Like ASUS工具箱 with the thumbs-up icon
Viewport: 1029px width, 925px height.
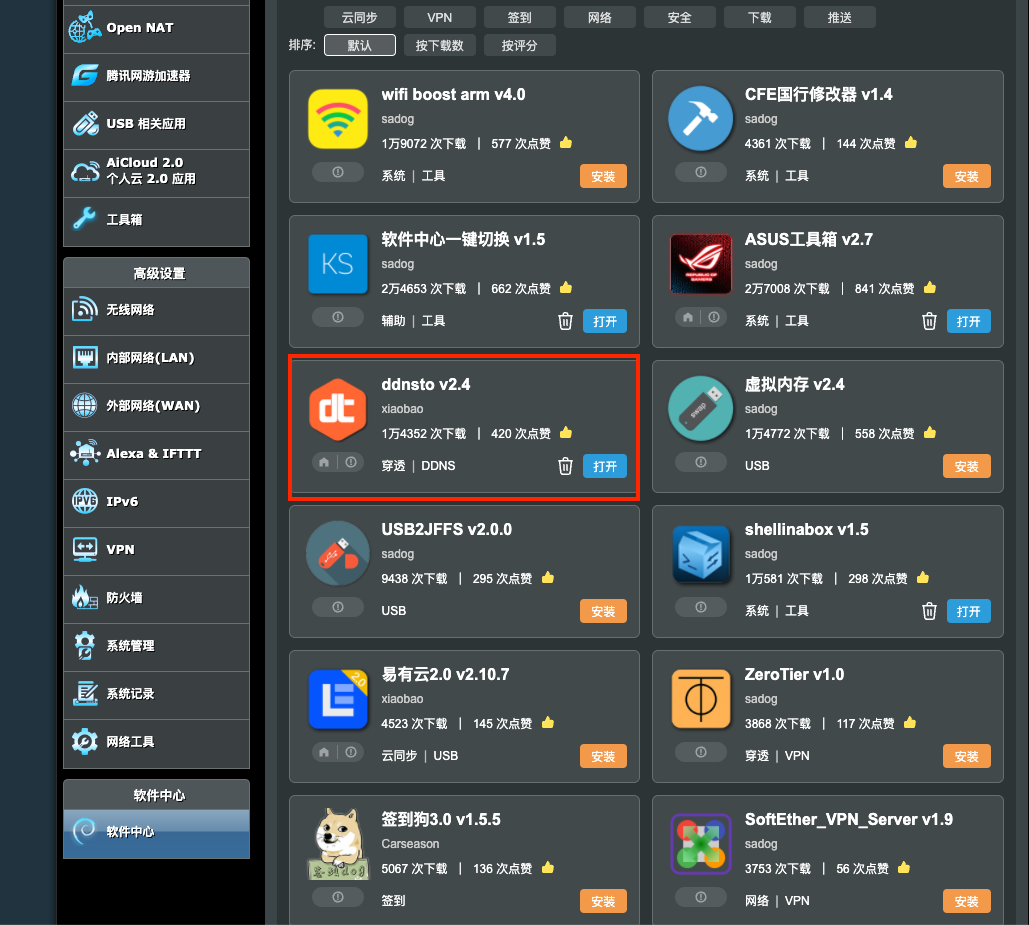coord(930,287)
